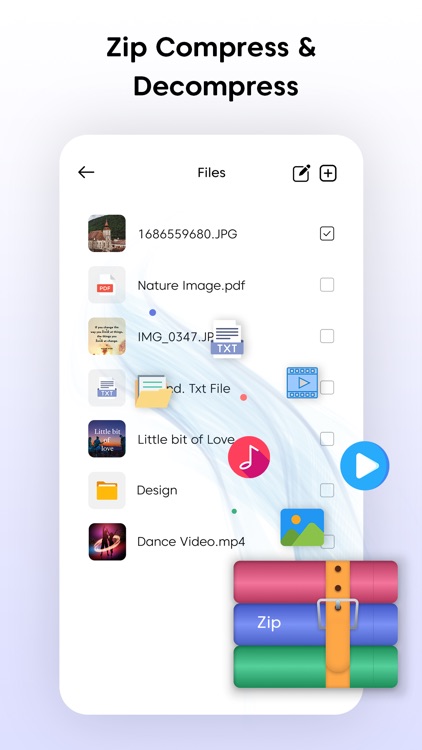Click the yellow Design folder icon

[x=107, y=490]
